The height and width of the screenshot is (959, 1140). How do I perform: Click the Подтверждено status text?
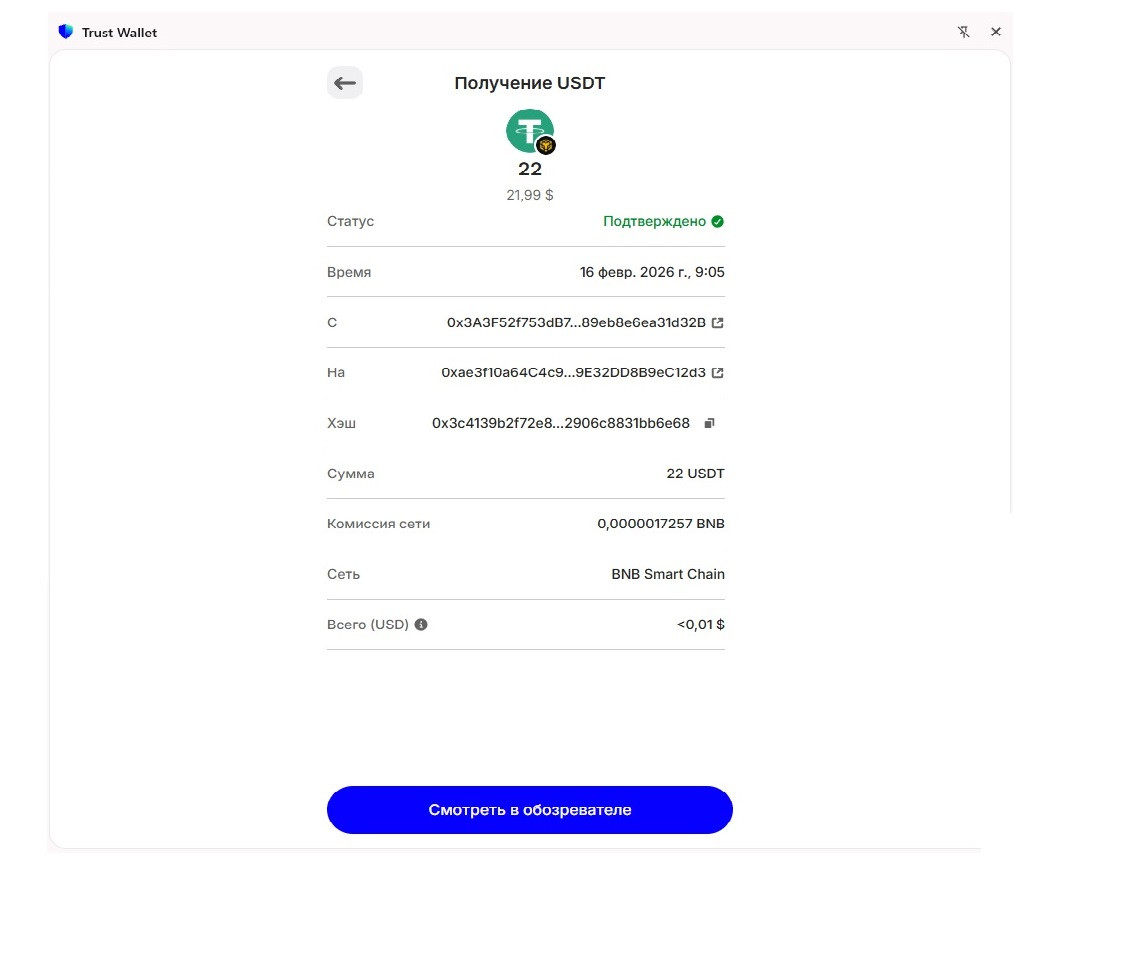point(654,222)
